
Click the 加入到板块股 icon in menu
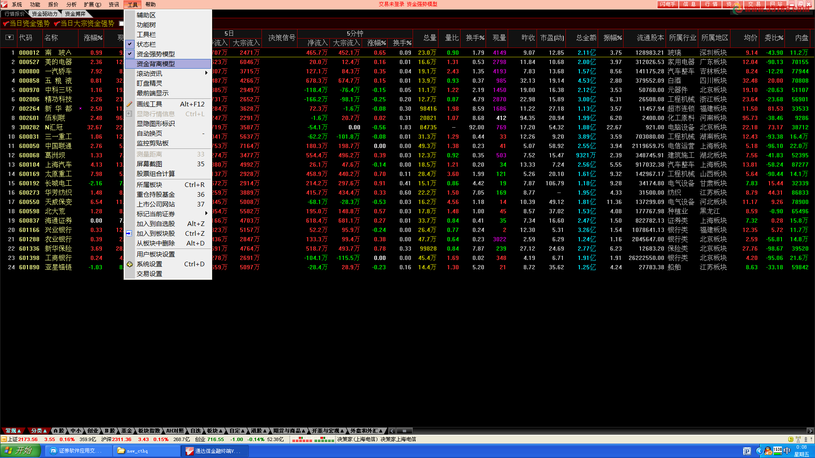129,234
